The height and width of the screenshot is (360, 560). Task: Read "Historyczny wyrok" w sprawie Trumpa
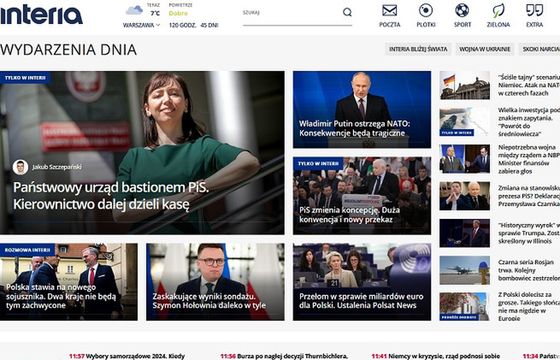(x=529, y=233)
